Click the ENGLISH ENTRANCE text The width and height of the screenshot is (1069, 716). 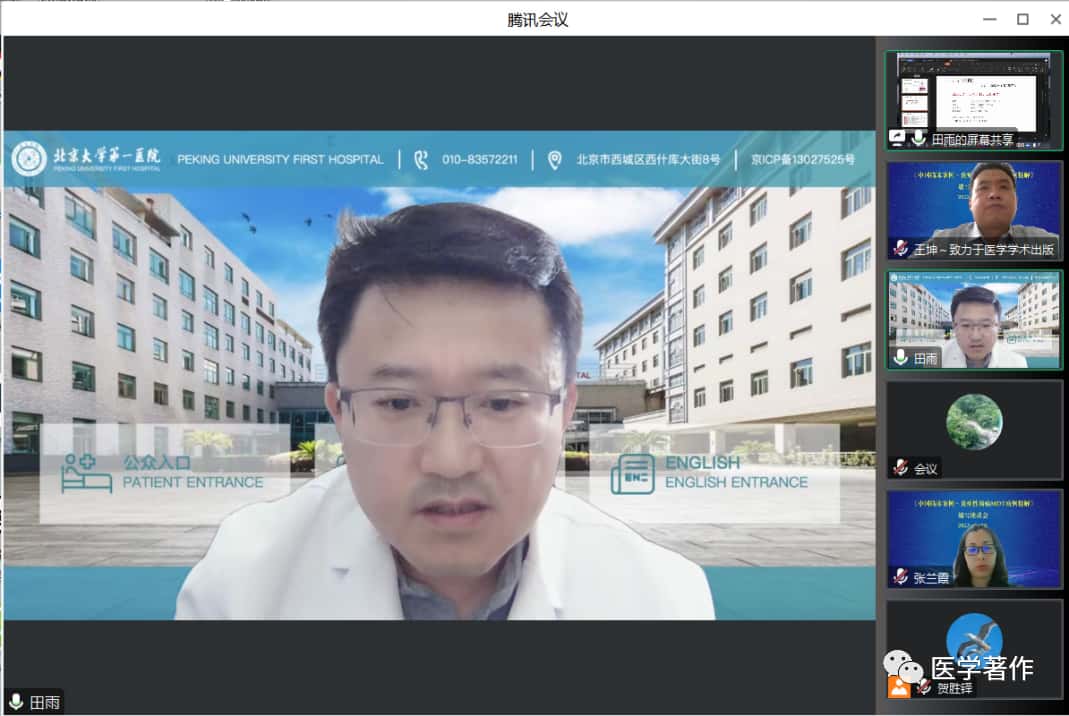click(x=736, y=482)
